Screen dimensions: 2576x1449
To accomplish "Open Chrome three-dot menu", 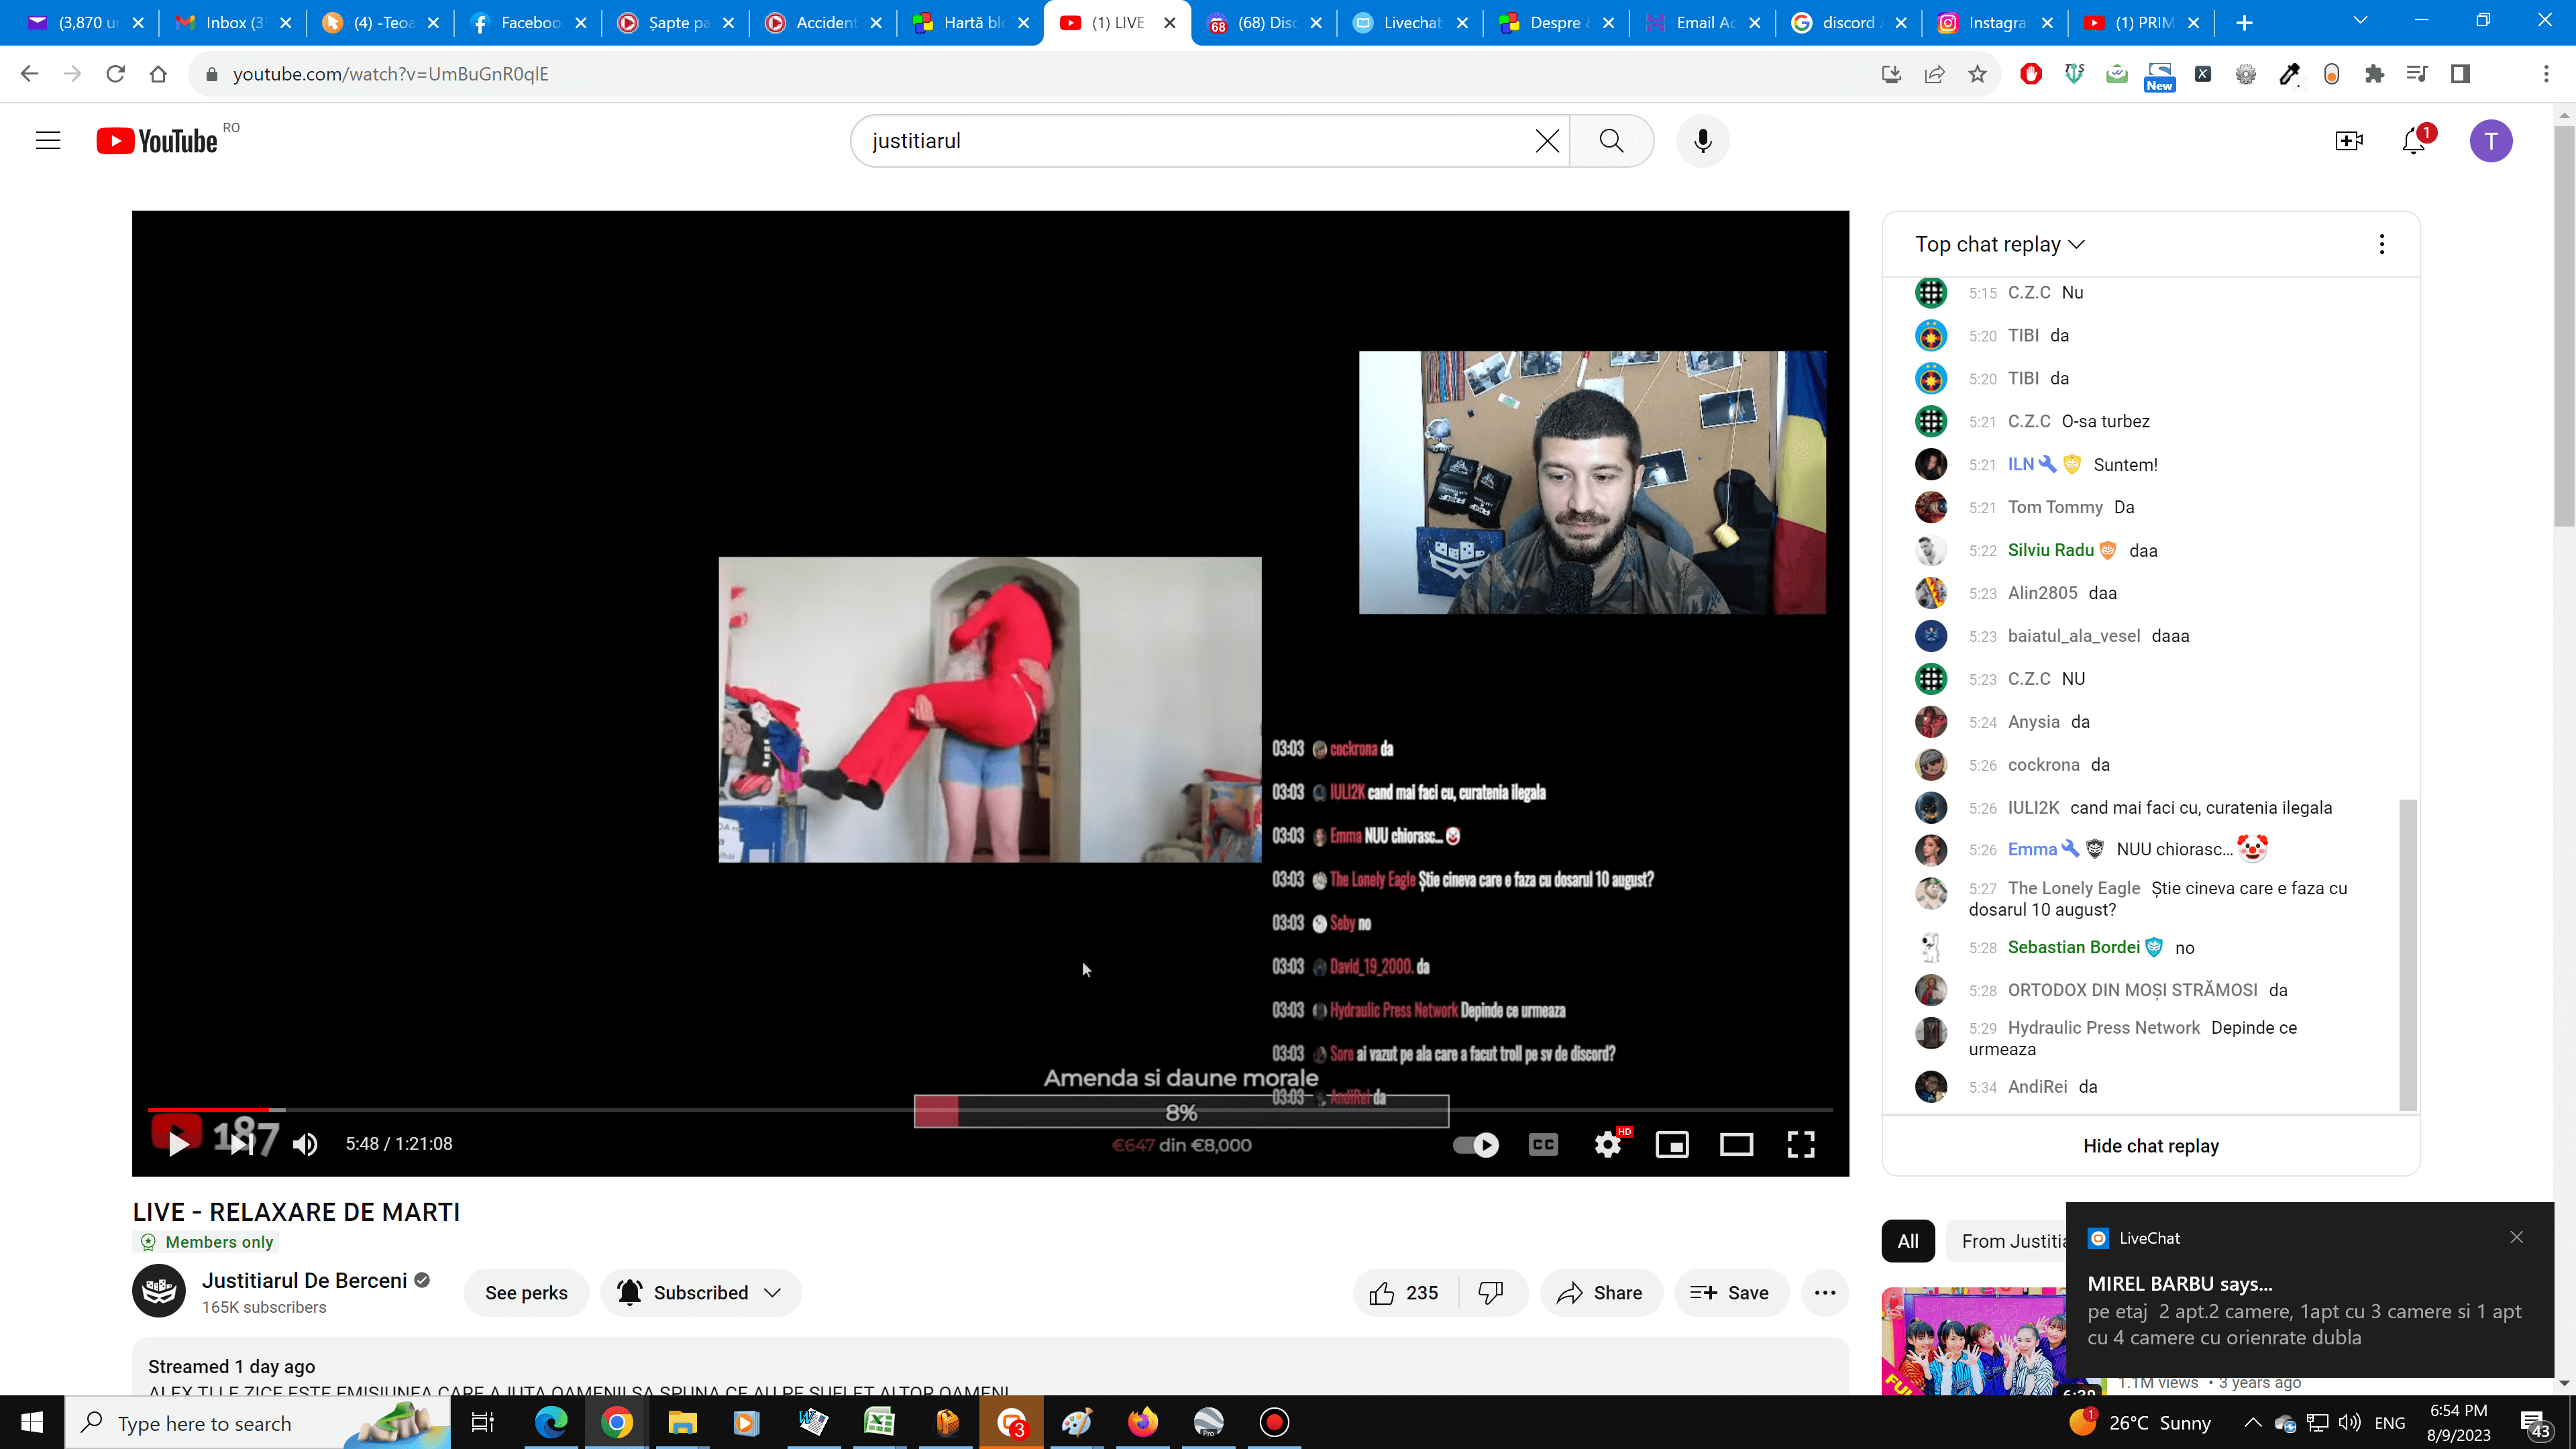I will tap(2546, 74).
